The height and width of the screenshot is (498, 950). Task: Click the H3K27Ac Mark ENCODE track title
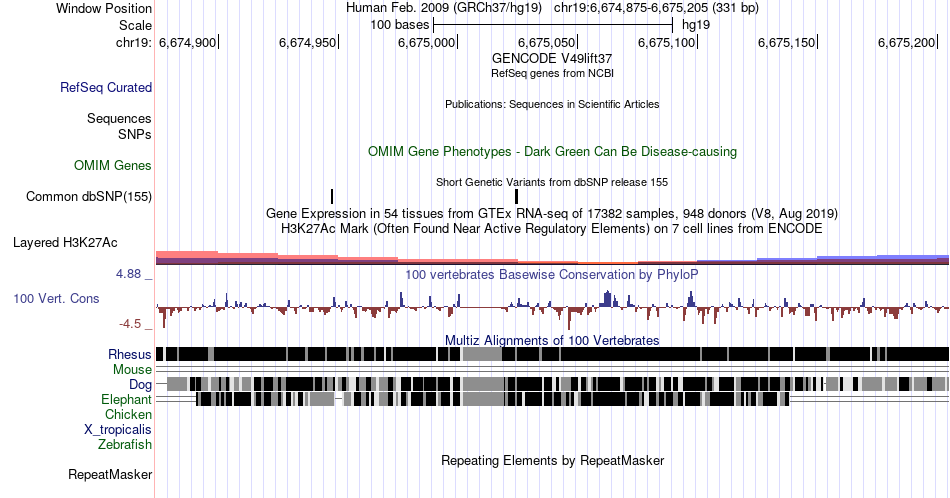[552, 228]
